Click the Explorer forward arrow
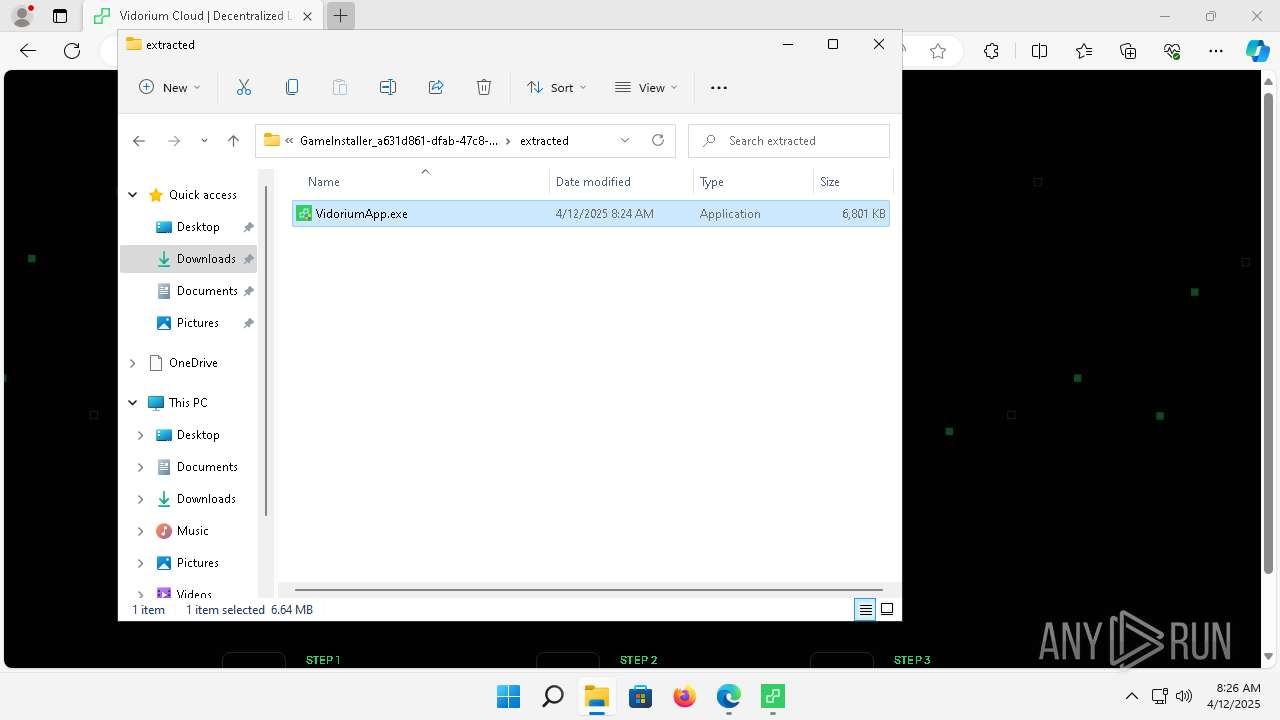 tap(174, 141)
